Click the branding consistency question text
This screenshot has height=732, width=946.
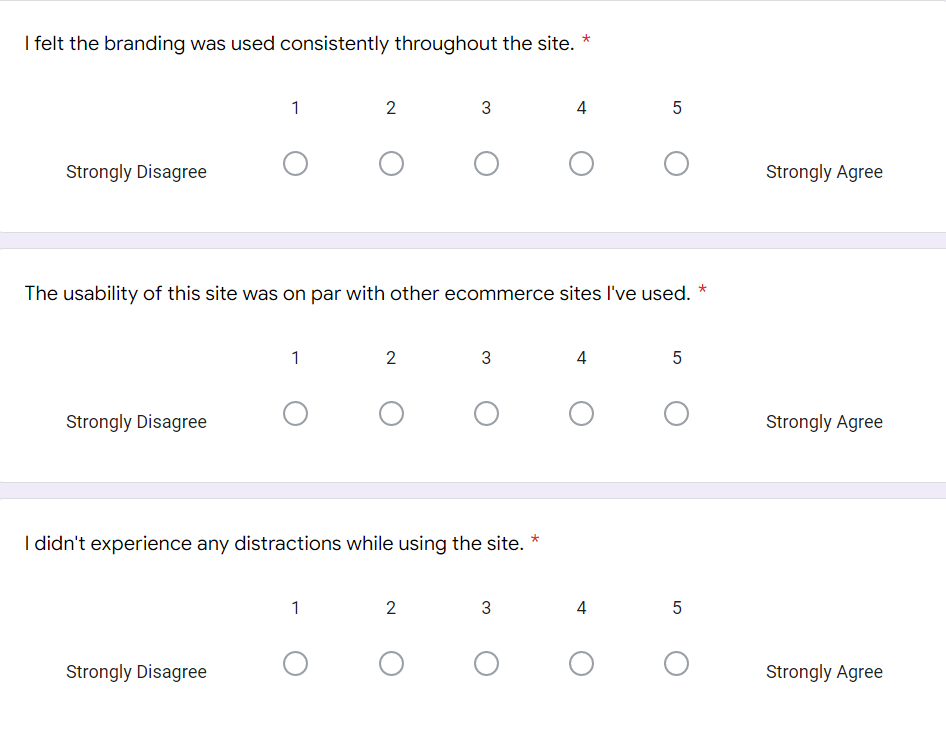point(299,43)
